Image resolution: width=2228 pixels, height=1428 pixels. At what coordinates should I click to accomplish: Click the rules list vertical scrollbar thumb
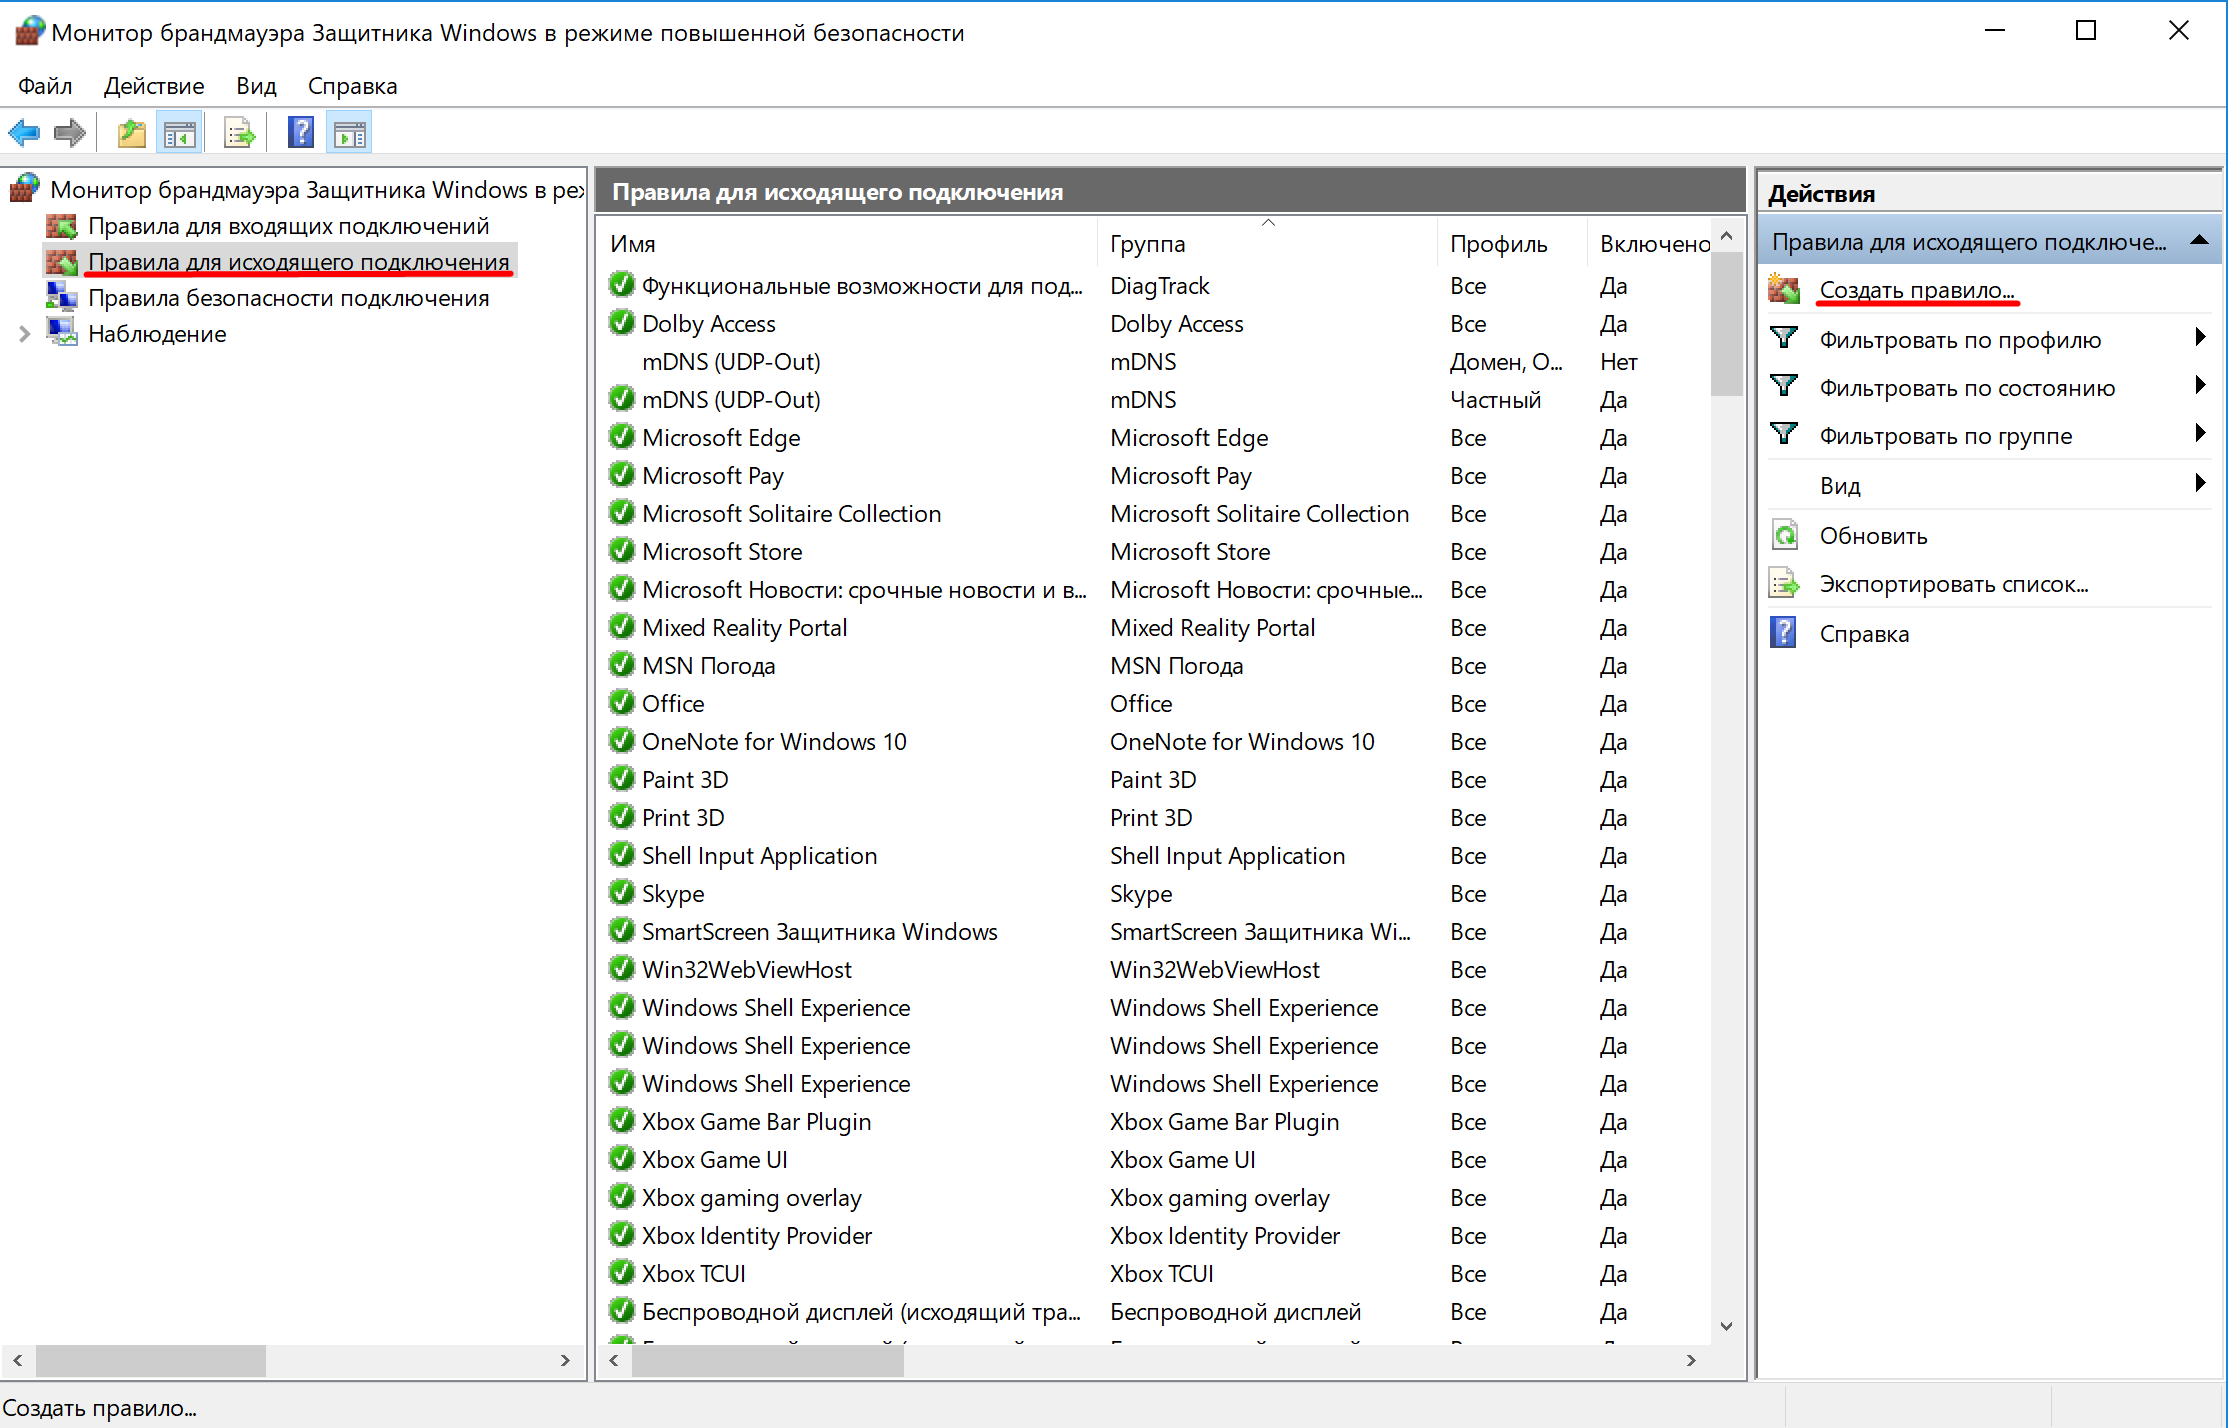point(1726,323)
